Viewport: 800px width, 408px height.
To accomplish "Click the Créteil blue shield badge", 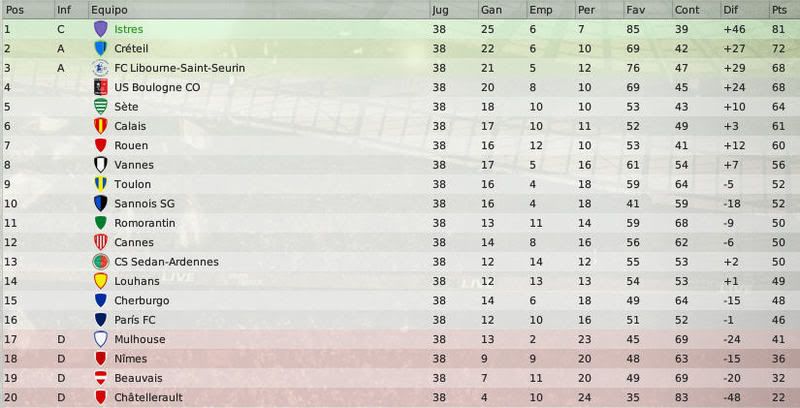I will click(101, 48).
